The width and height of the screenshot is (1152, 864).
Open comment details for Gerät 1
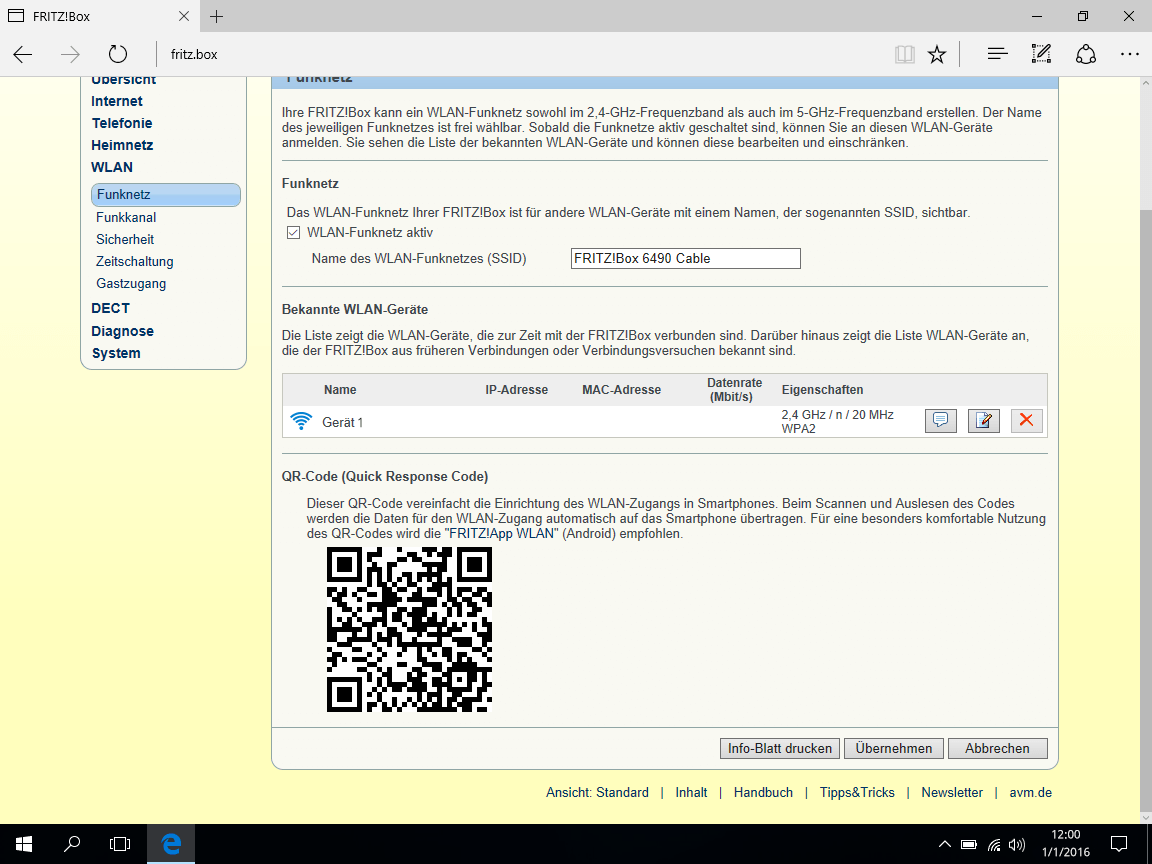pos(940,420)
